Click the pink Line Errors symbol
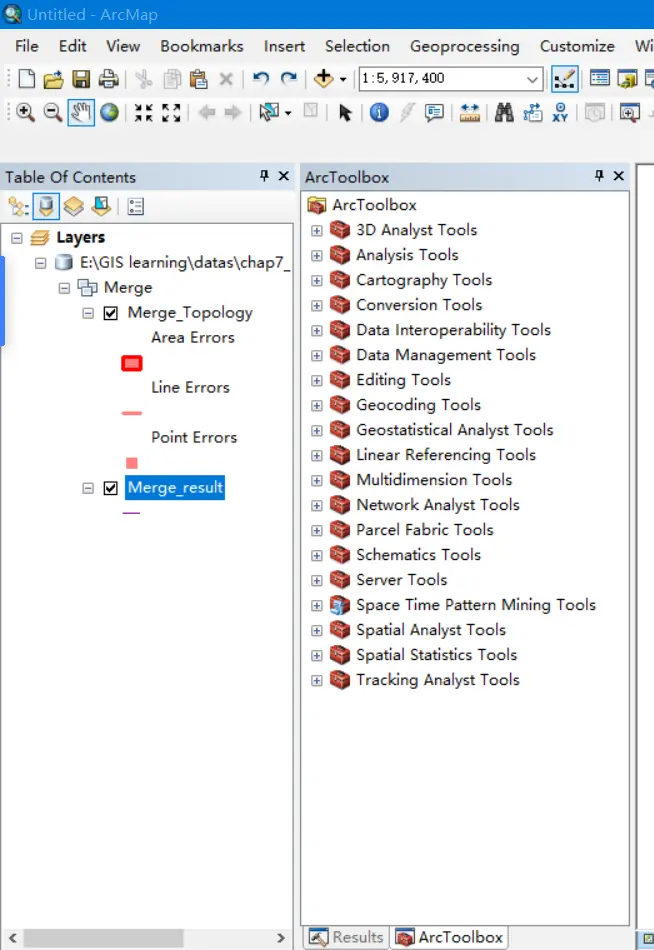Viewport: 654px width, 950px height. (x=132, y=413)
